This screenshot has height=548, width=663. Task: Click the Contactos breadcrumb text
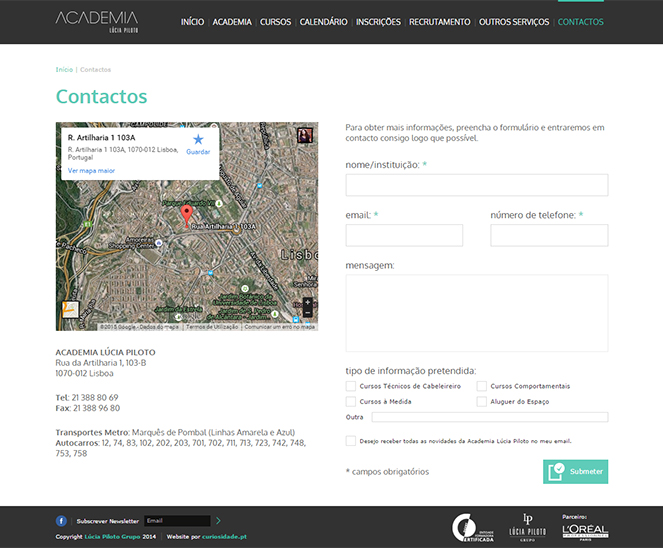[x=96, y=70]
